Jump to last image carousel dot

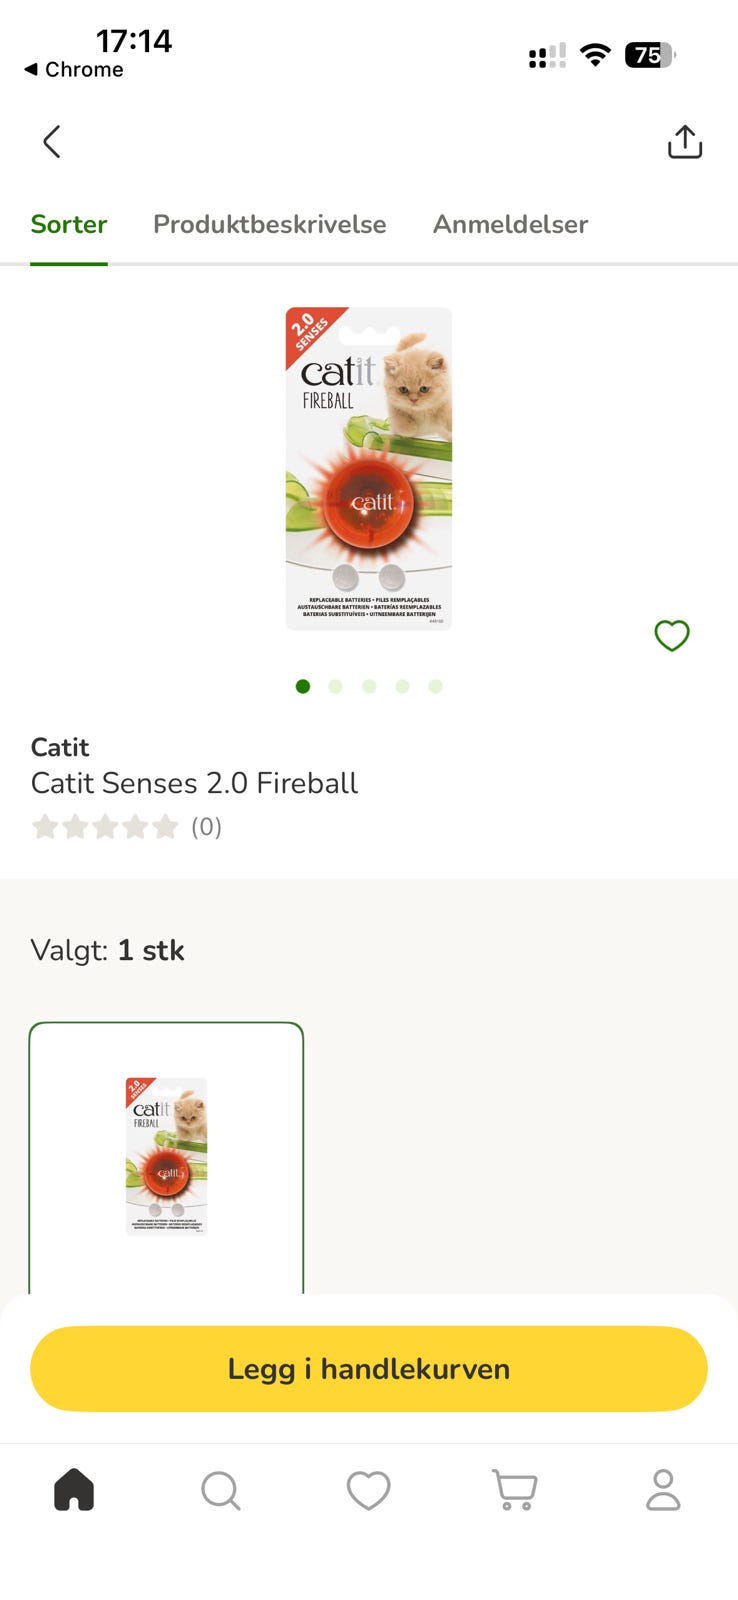click(x=435, y=686)
